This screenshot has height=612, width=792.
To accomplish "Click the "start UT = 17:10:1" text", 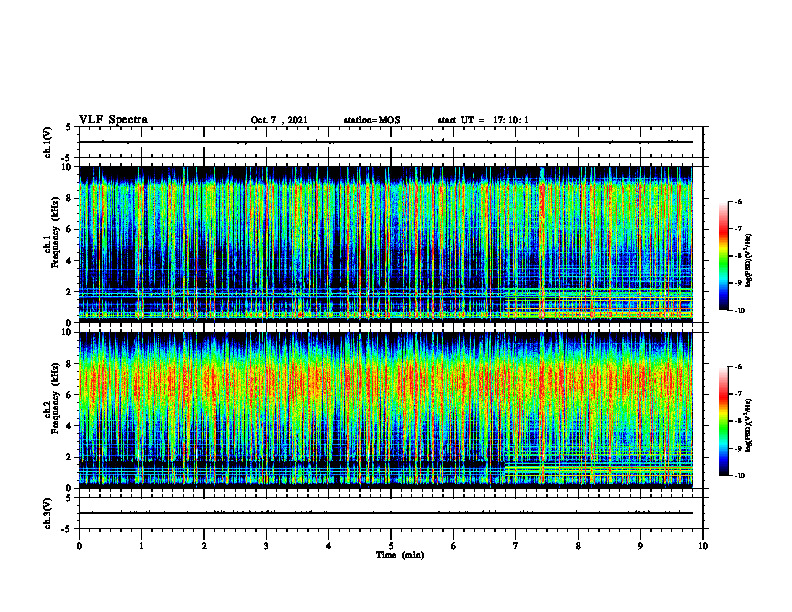I will pyautogui.click(x=483, y=120).
